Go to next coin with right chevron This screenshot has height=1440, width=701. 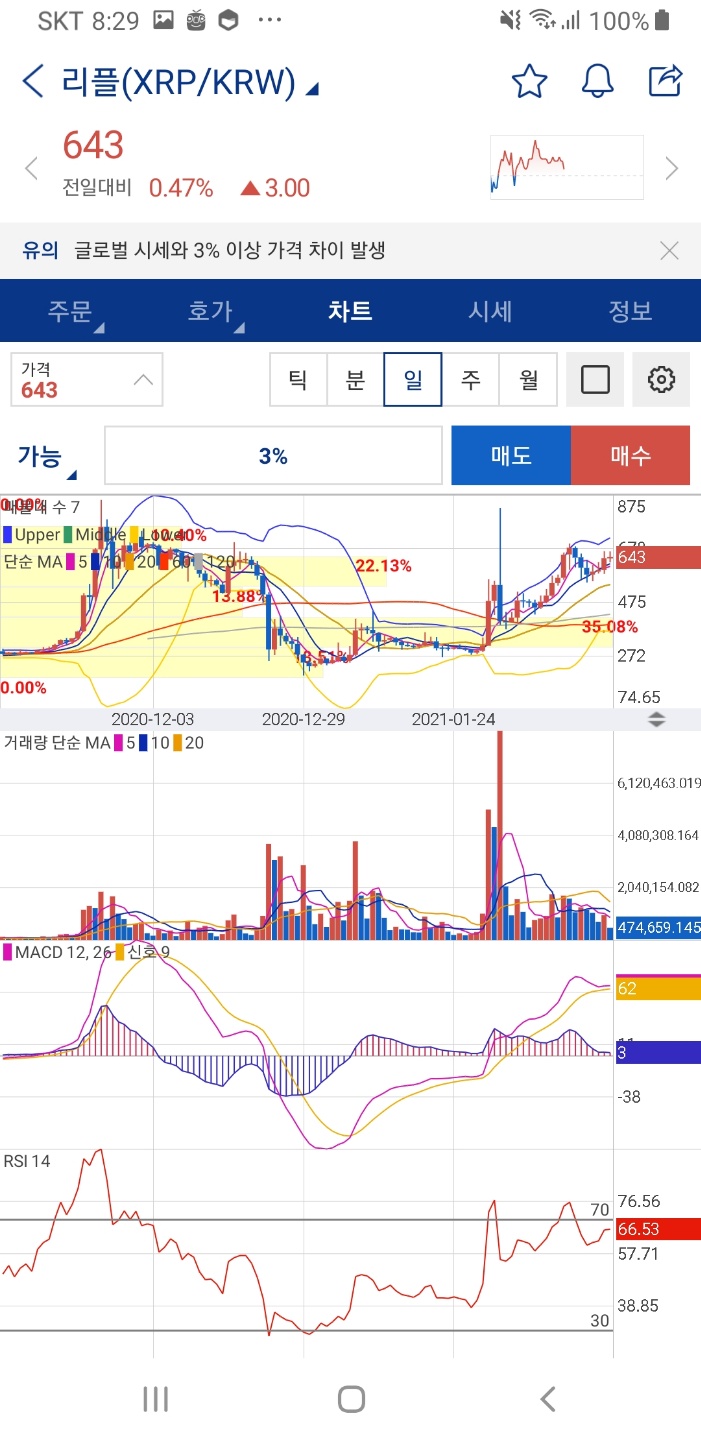pos(672,168)
